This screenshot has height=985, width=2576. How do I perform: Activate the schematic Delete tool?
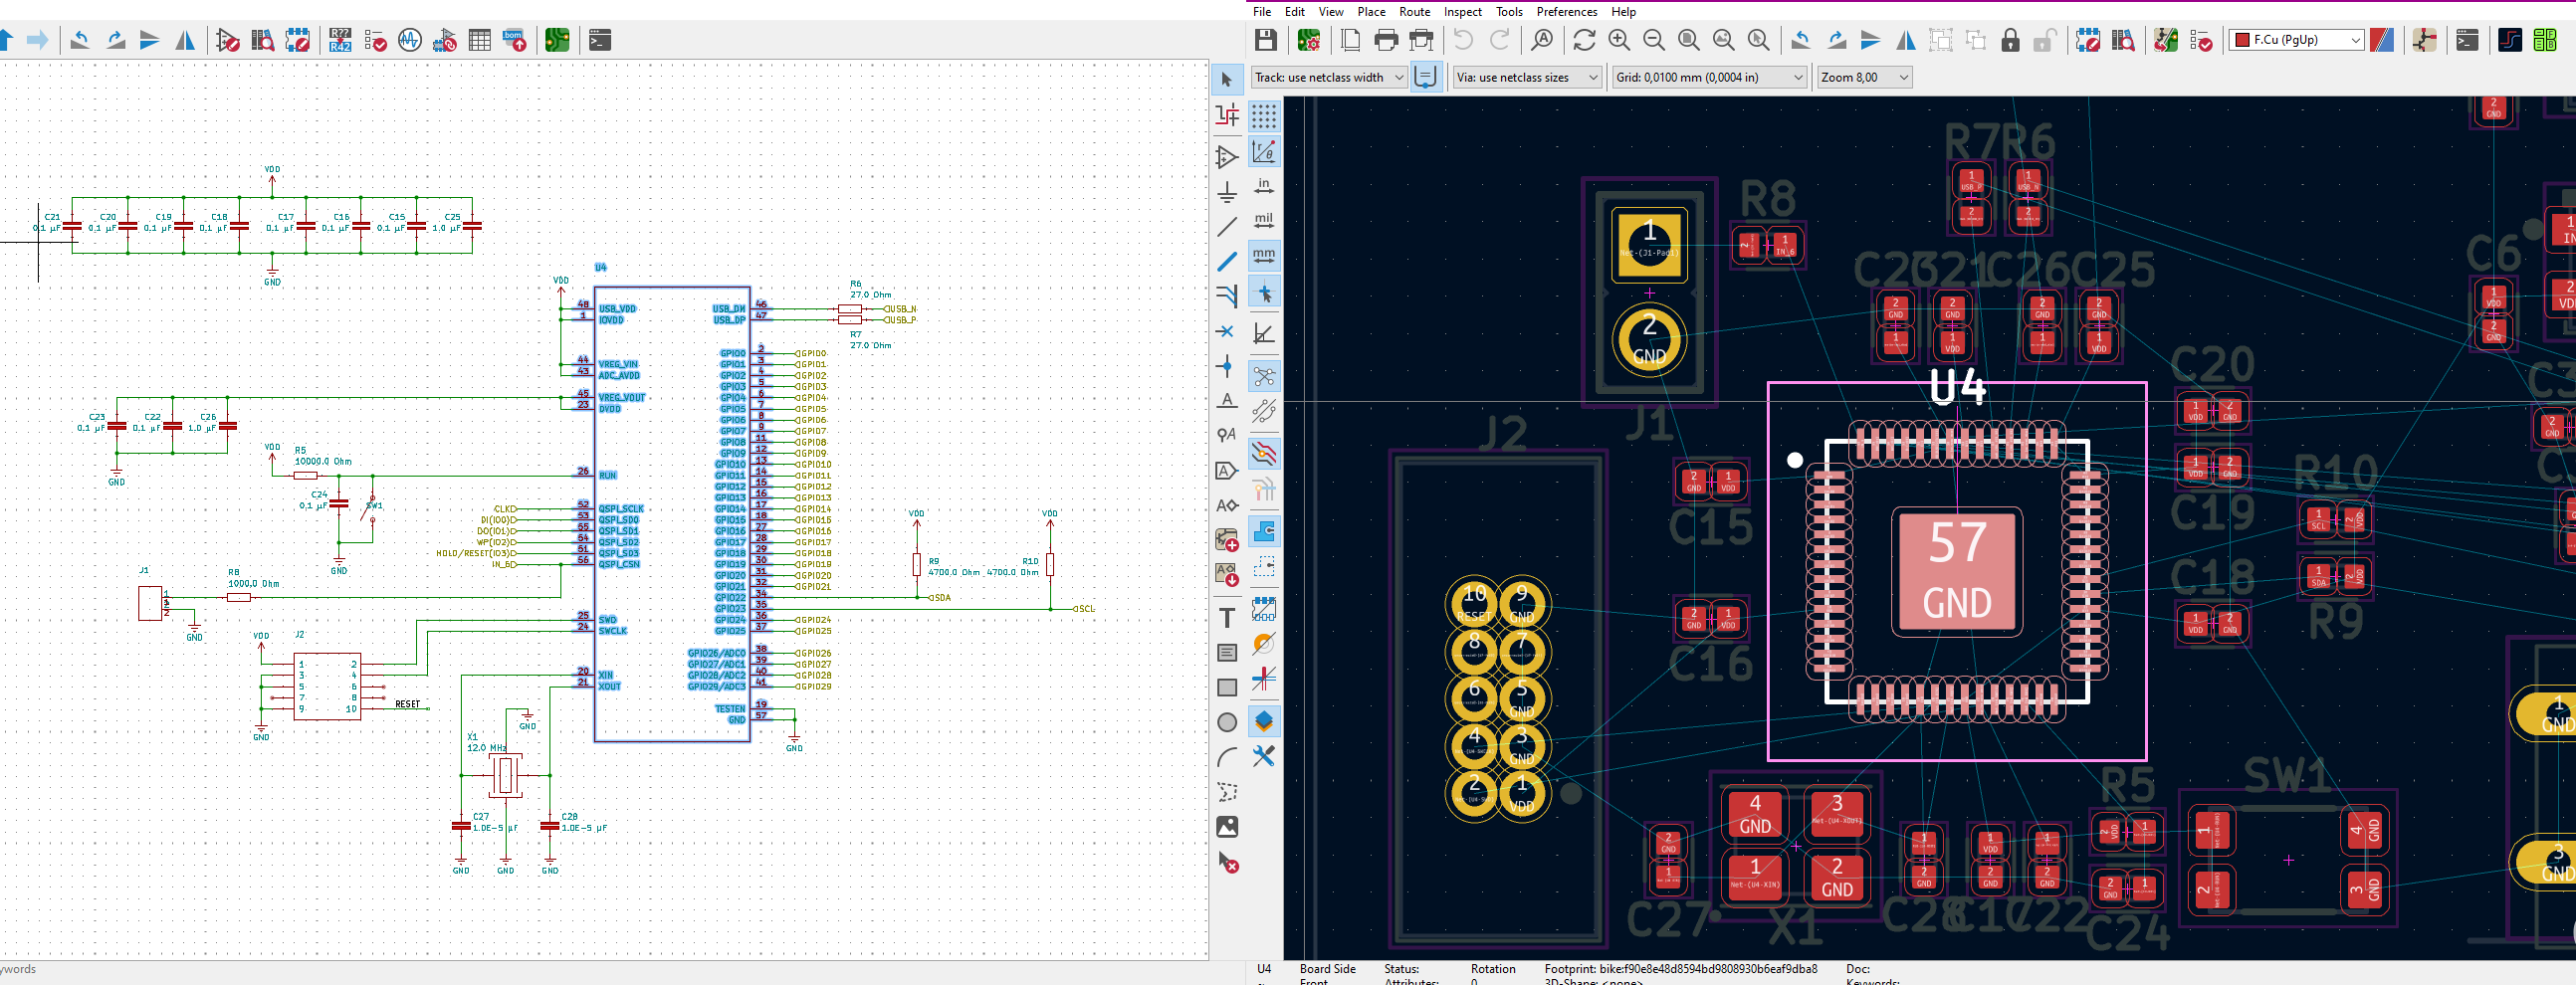pyautogui.click(x=1227, y=862)
